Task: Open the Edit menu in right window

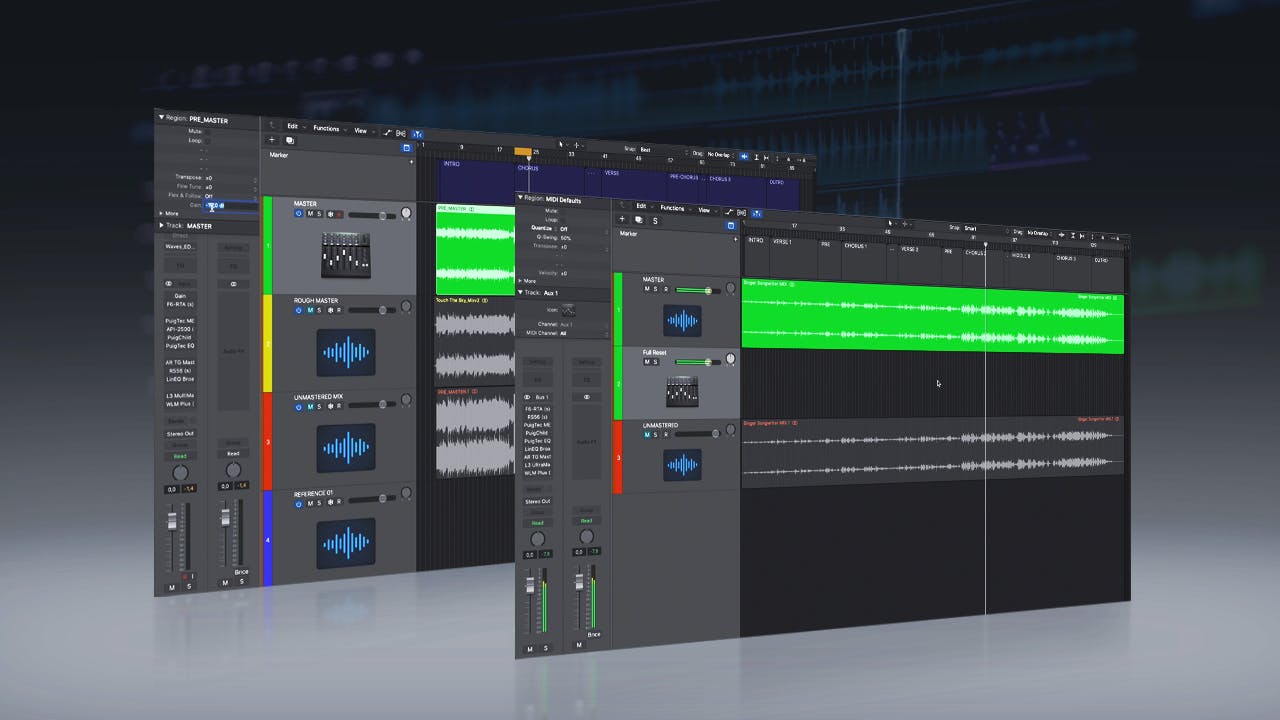Action: pos(641,207)
